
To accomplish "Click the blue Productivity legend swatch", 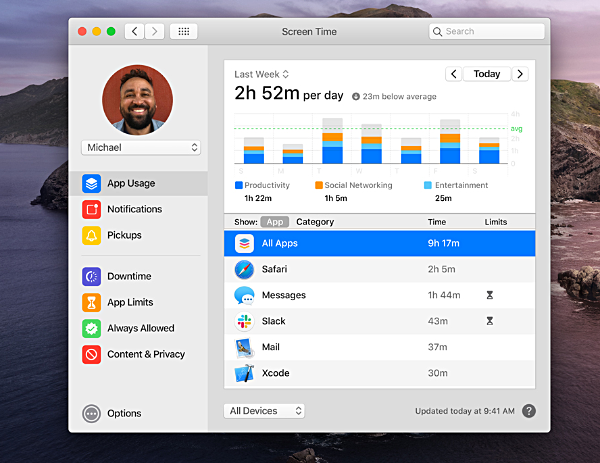I will (238, 186).
